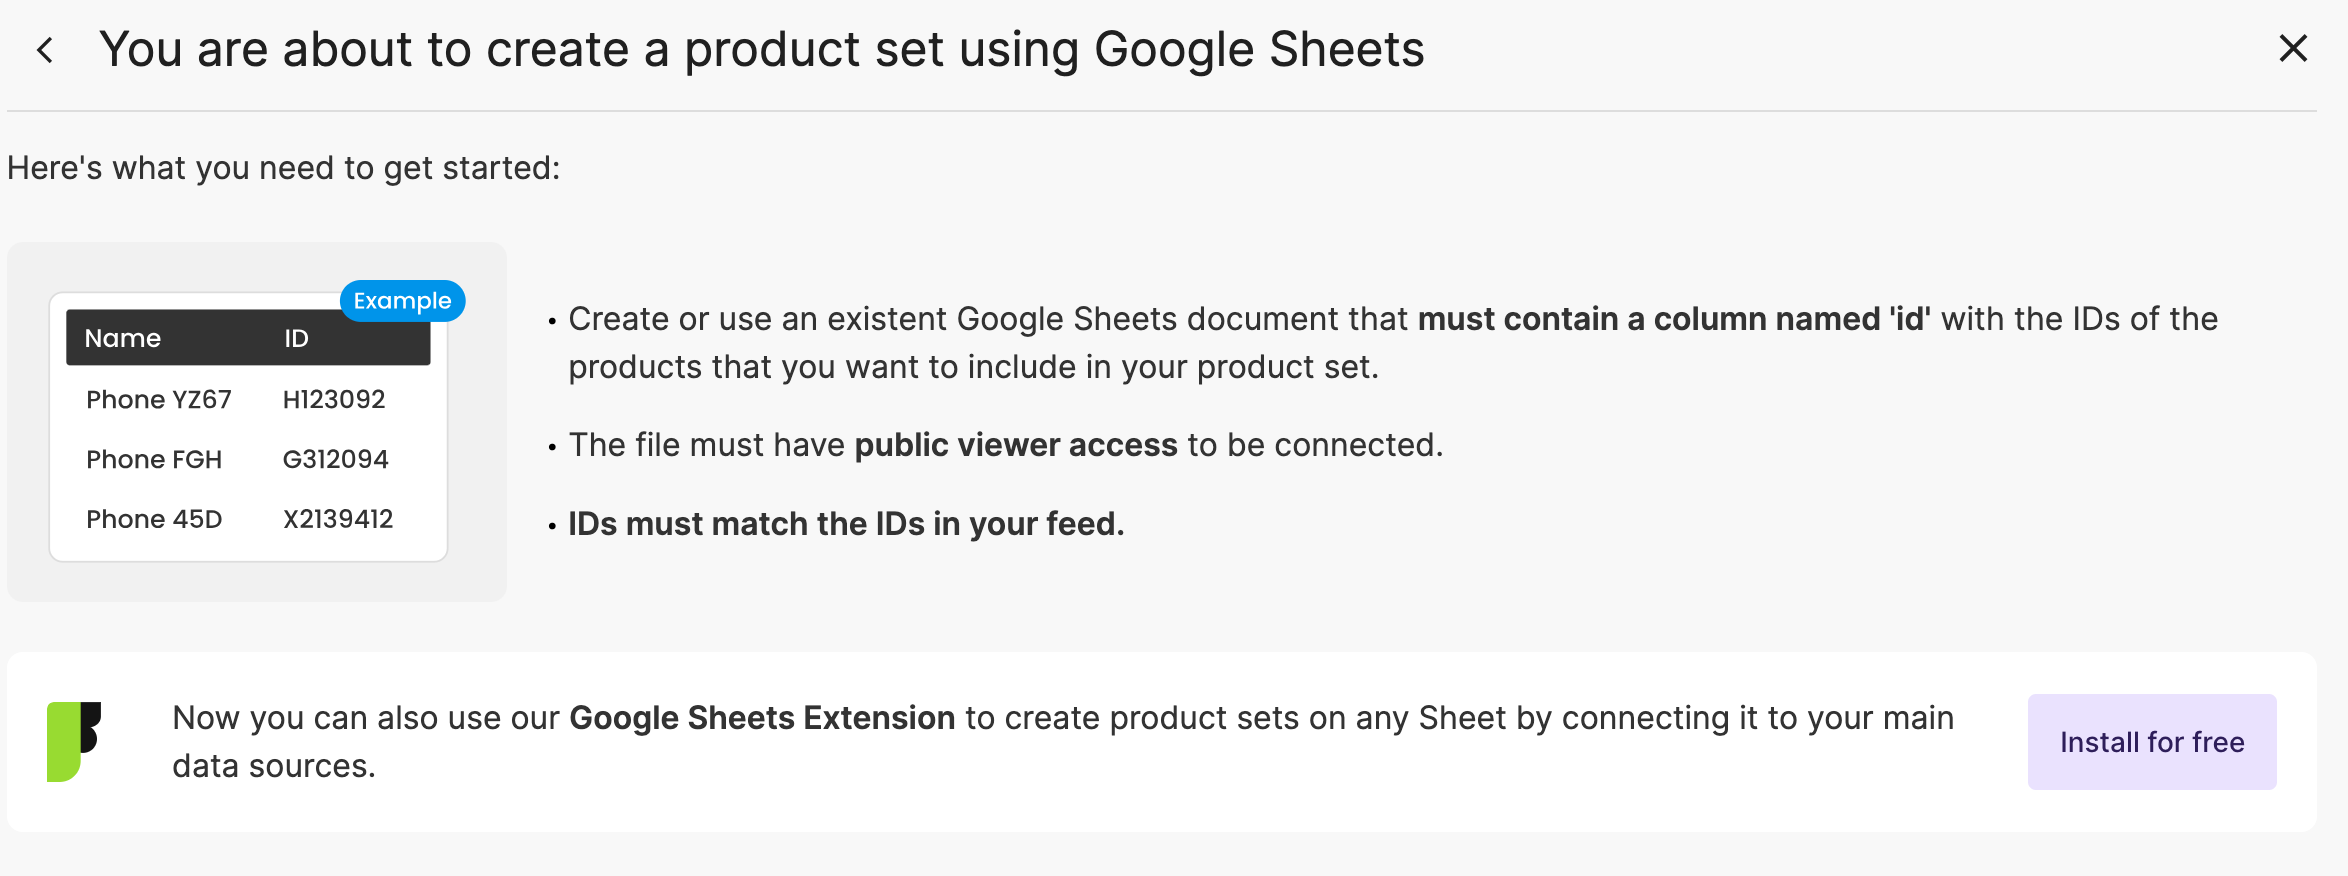Viewport: 2348px width, 876px height.
Task: Click the X2139412 ID cell
Action: [x=338, y=519]
